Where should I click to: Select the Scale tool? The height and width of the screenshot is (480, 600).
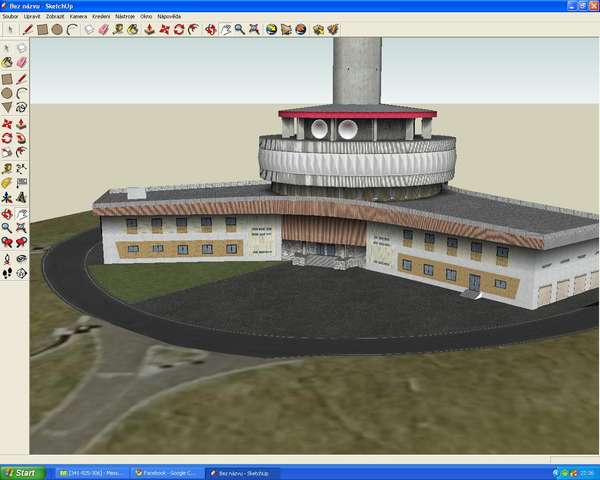pyautogui.click(x=7, y=153)
